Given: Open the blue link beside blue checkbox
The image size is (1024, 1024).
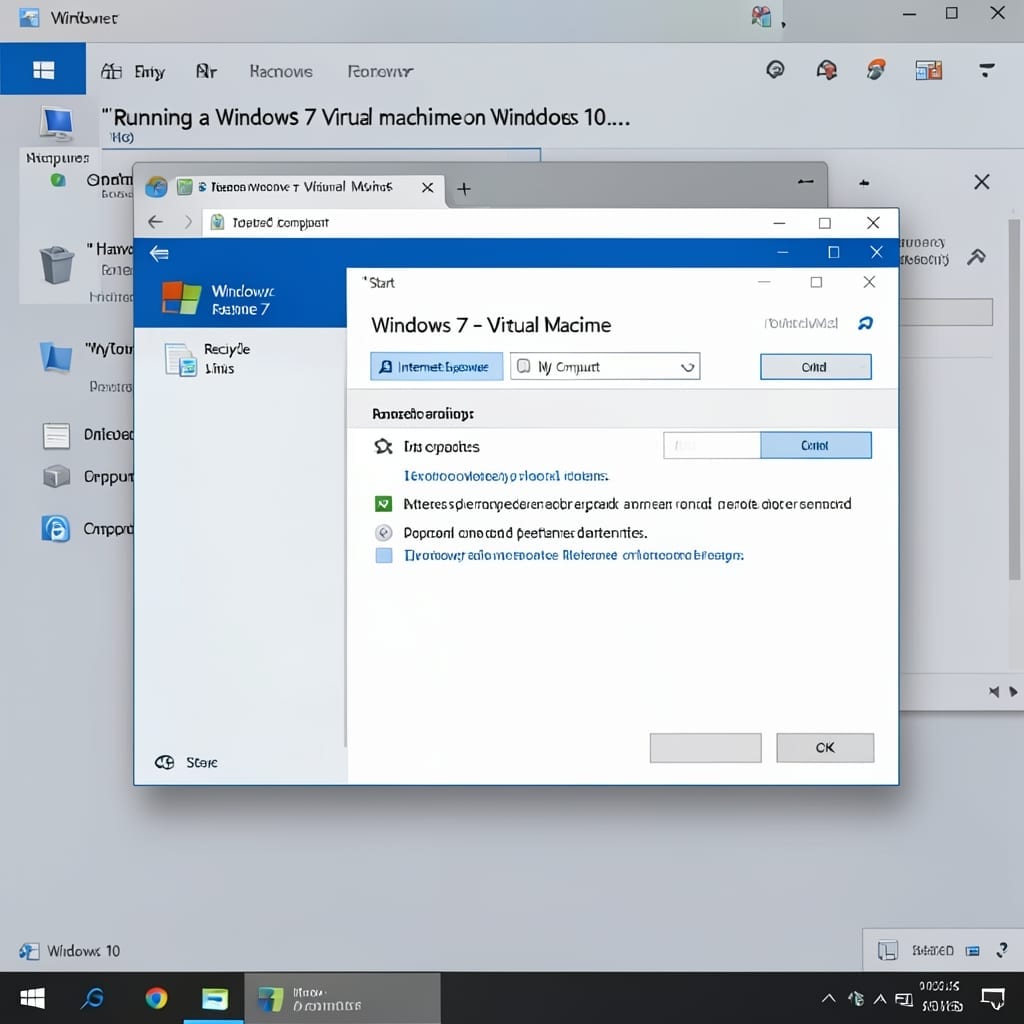Looking at the screenshot, I should pyautogui.click(x=573, y=556).
